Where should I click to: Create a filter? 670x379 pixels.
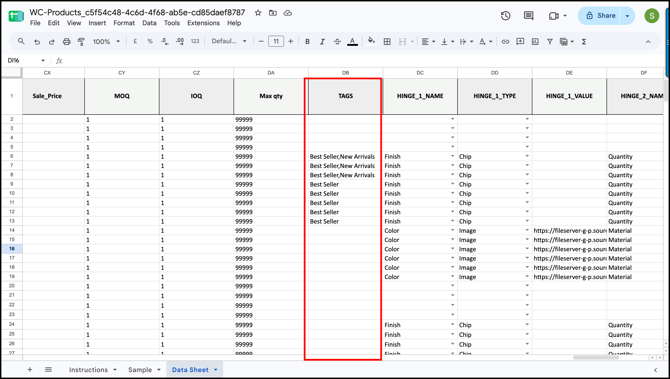pyautogui.click(x=550, y=41)
